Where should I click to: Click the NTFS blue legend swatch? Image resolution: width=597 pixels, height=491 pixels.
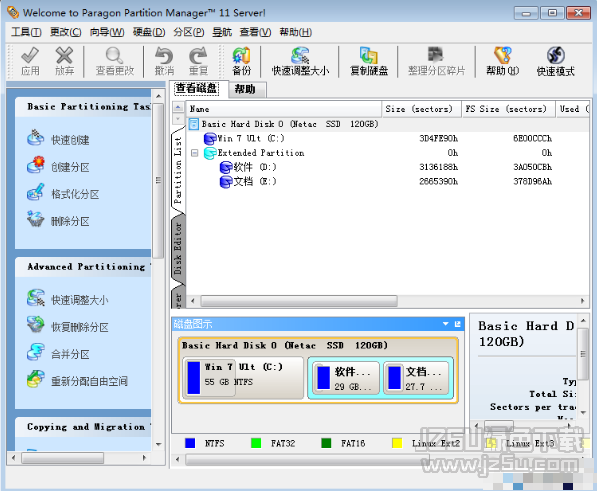click(190, 443)
